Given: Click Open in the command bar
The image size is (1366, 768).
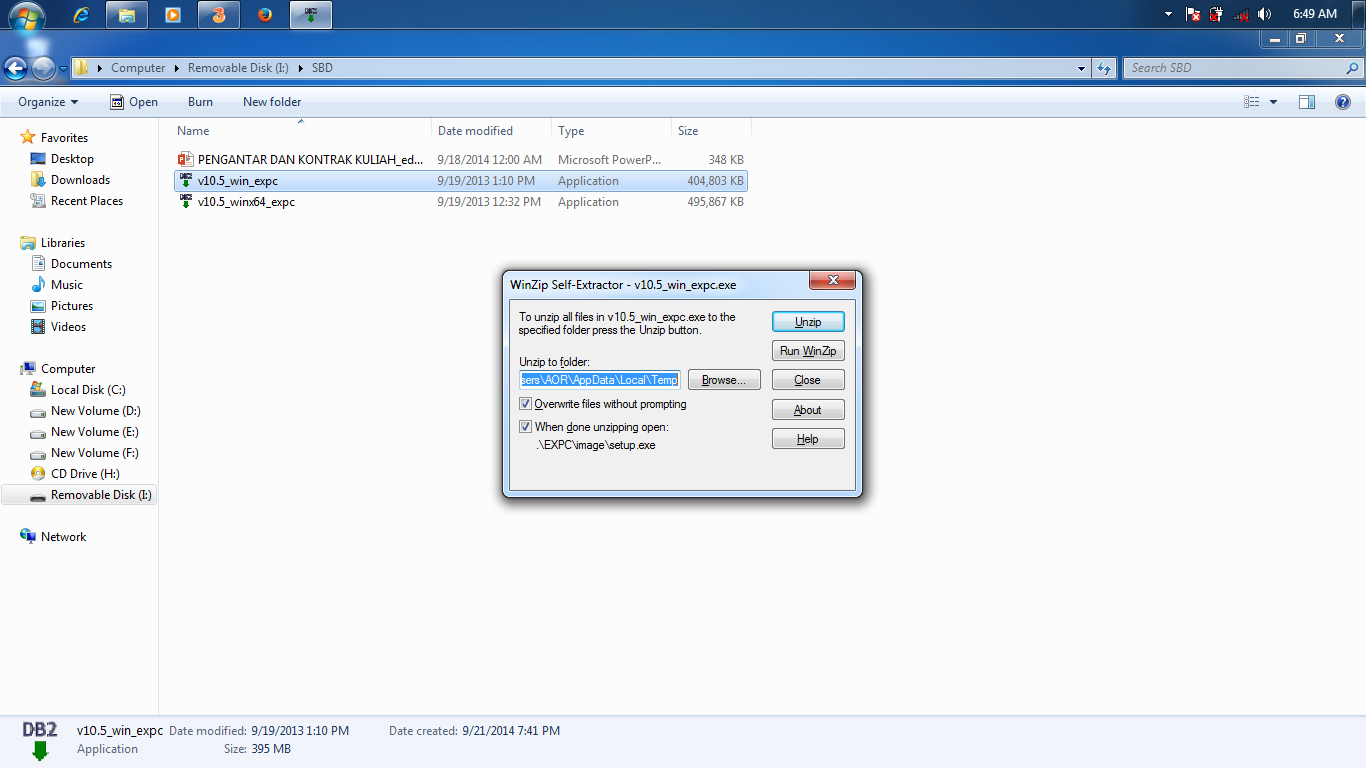Looking at the screenshot, I should [x=134, y=102].
